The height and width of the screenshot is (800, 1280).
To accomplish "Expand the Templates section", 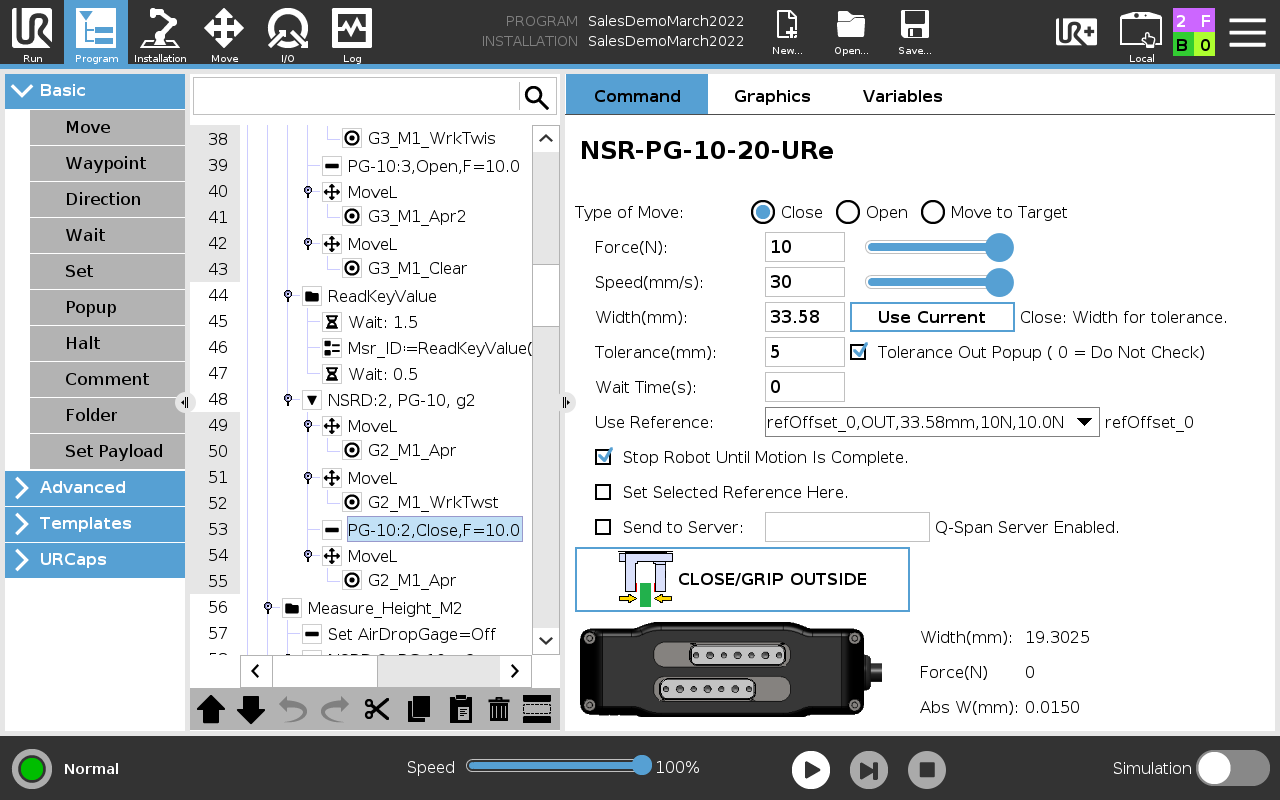I will click(x=95, y=523).
